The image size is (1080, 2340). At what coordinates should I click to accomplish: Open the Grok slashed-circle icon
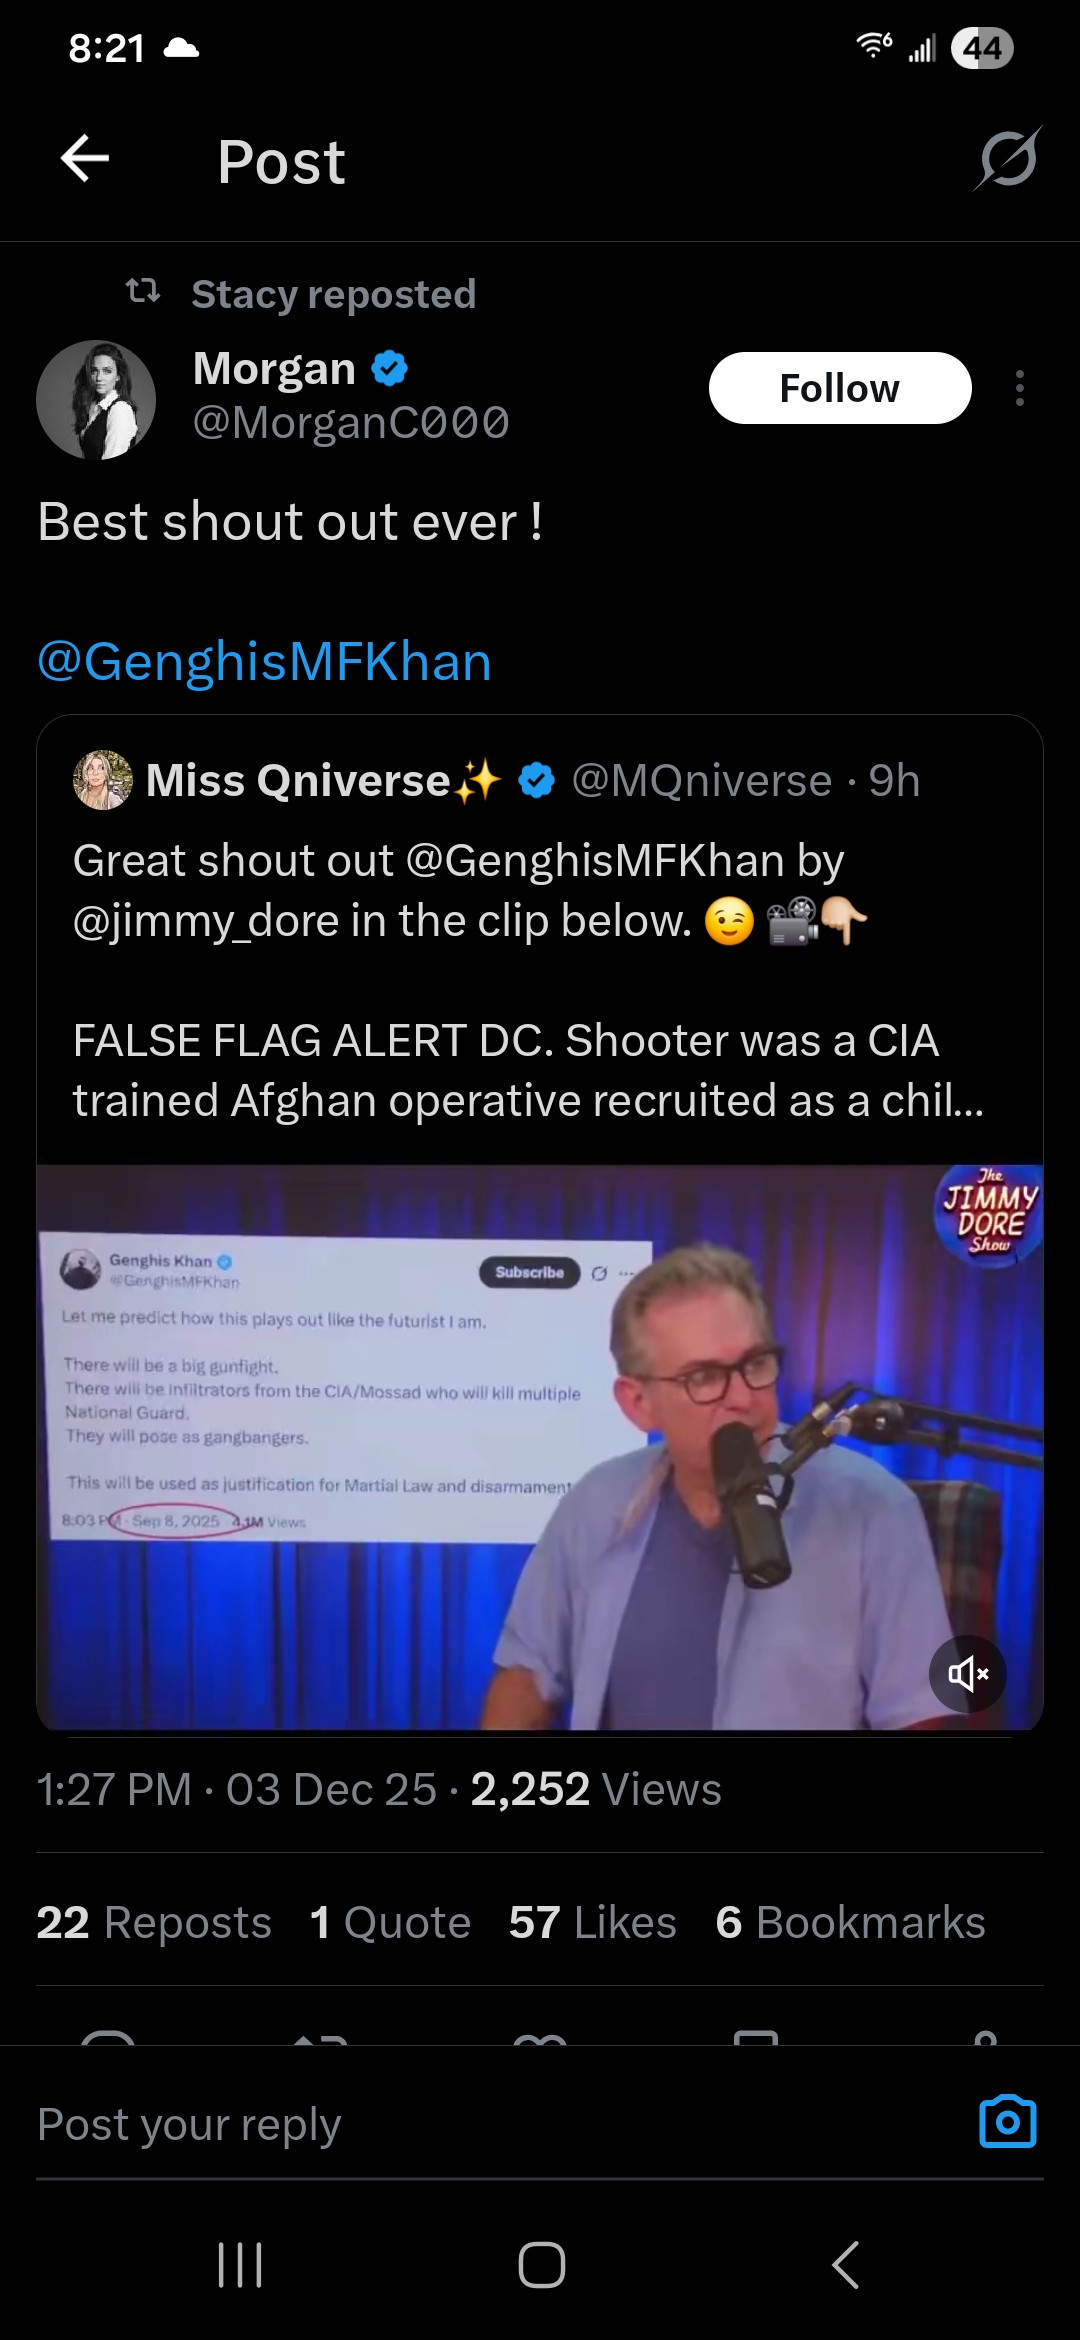click(1007, 159)
